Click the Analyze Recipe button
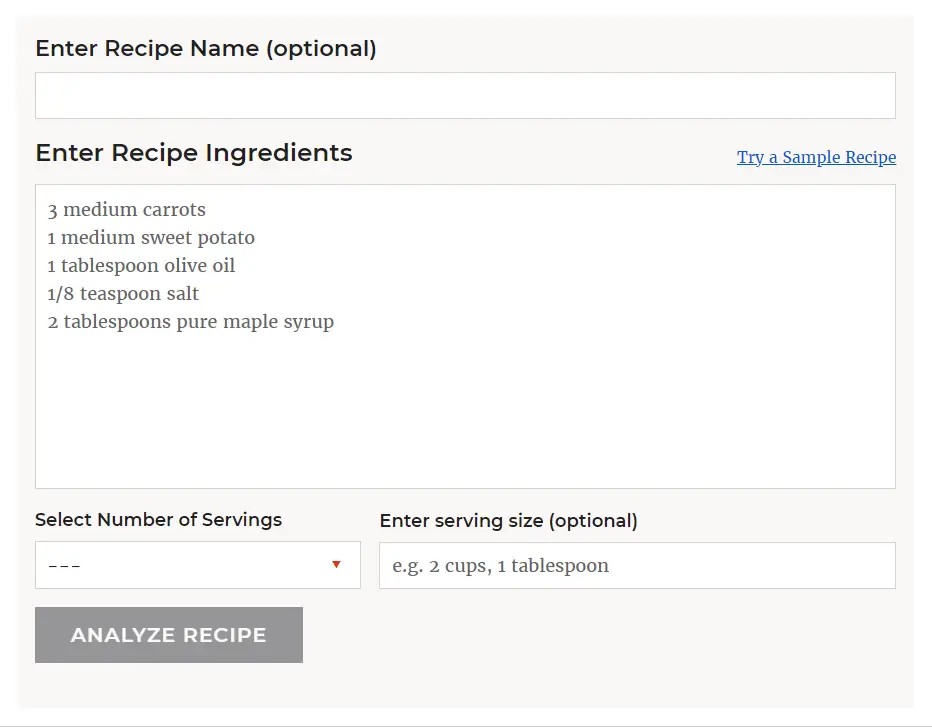This screenshot has width=932, height=727. (x=169, y=635)
